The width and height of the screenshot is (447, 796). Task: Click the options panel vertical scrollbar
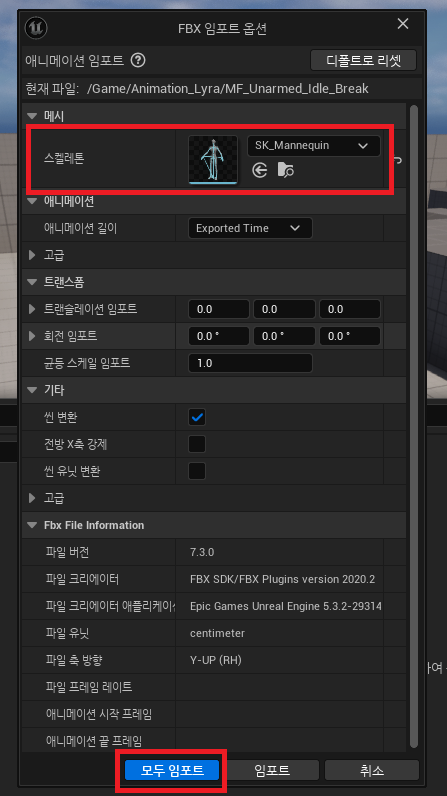tap(414, 426)
